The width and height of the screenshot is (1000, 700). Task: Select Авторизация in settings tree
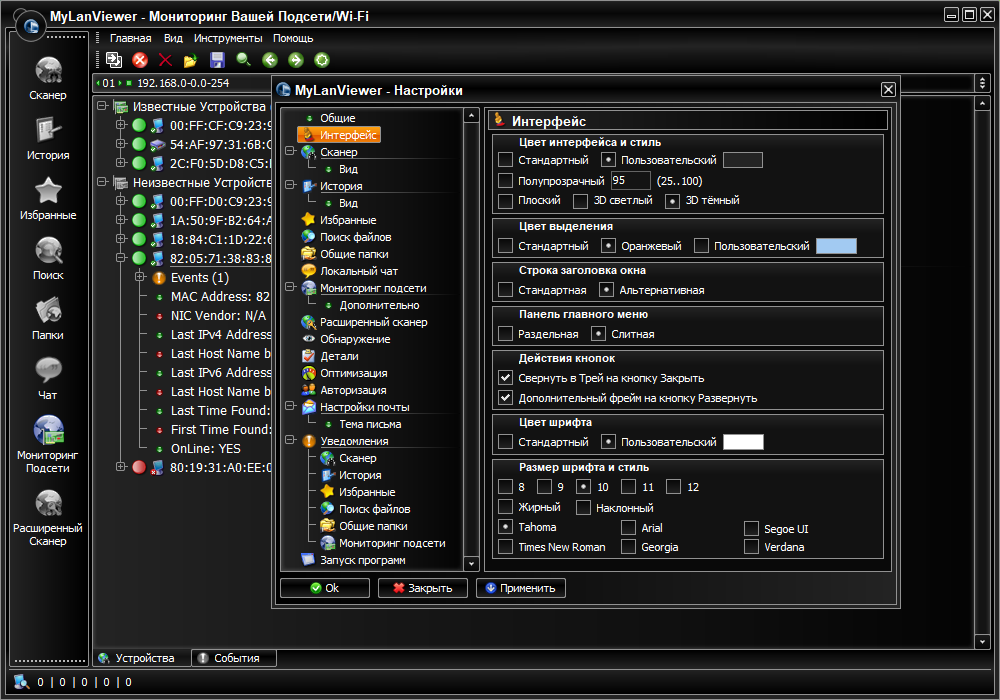[x=353, y=390]
